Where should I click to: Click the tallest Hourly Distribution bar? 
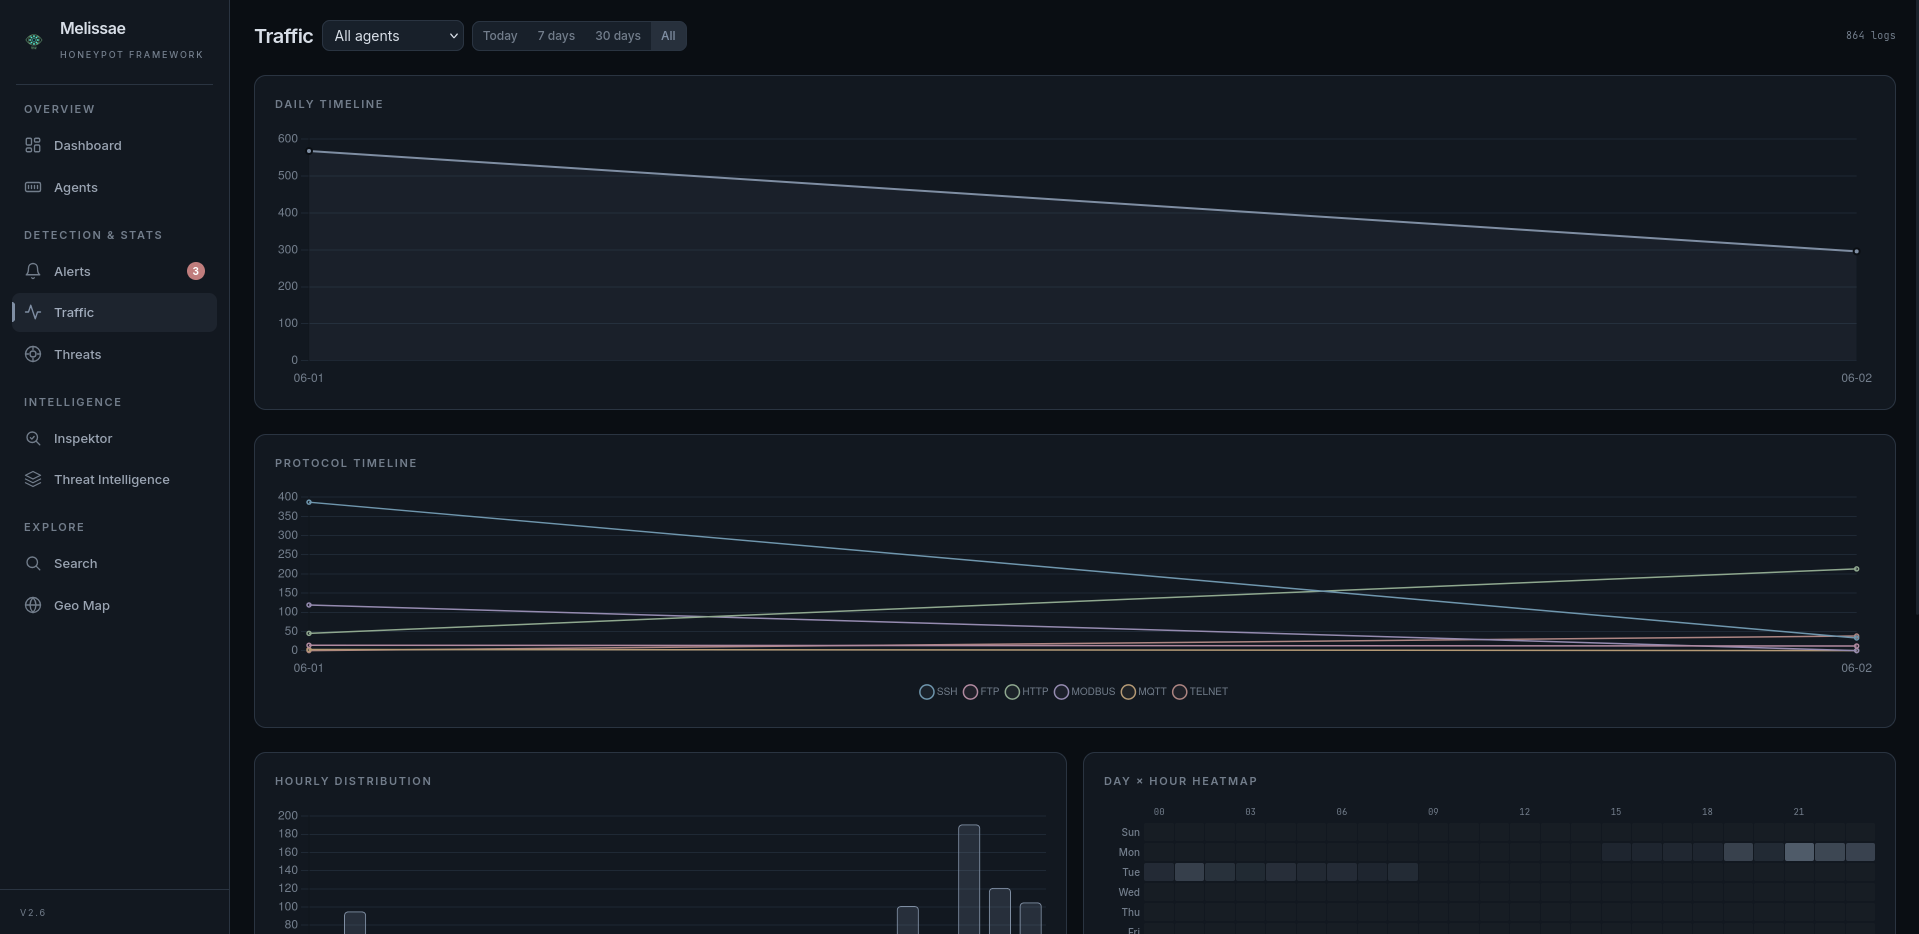click(969, 879)
